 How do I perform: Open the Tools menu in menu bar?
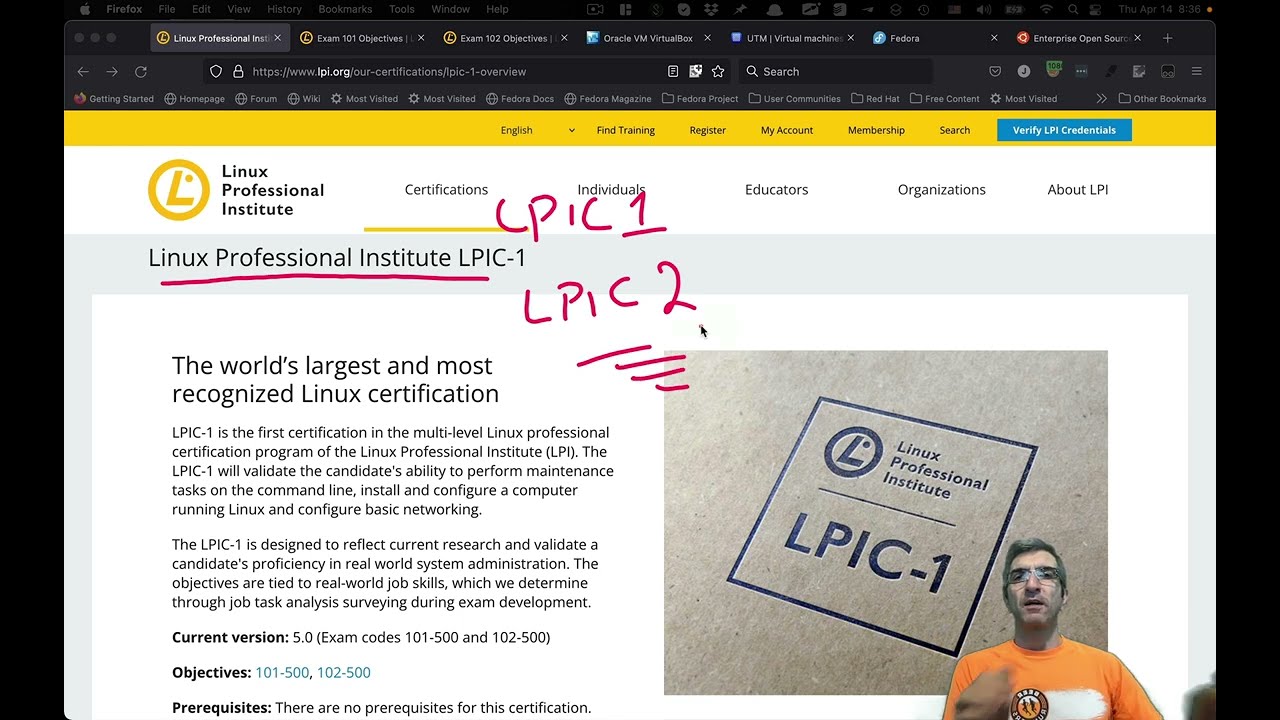coord(402,9)
